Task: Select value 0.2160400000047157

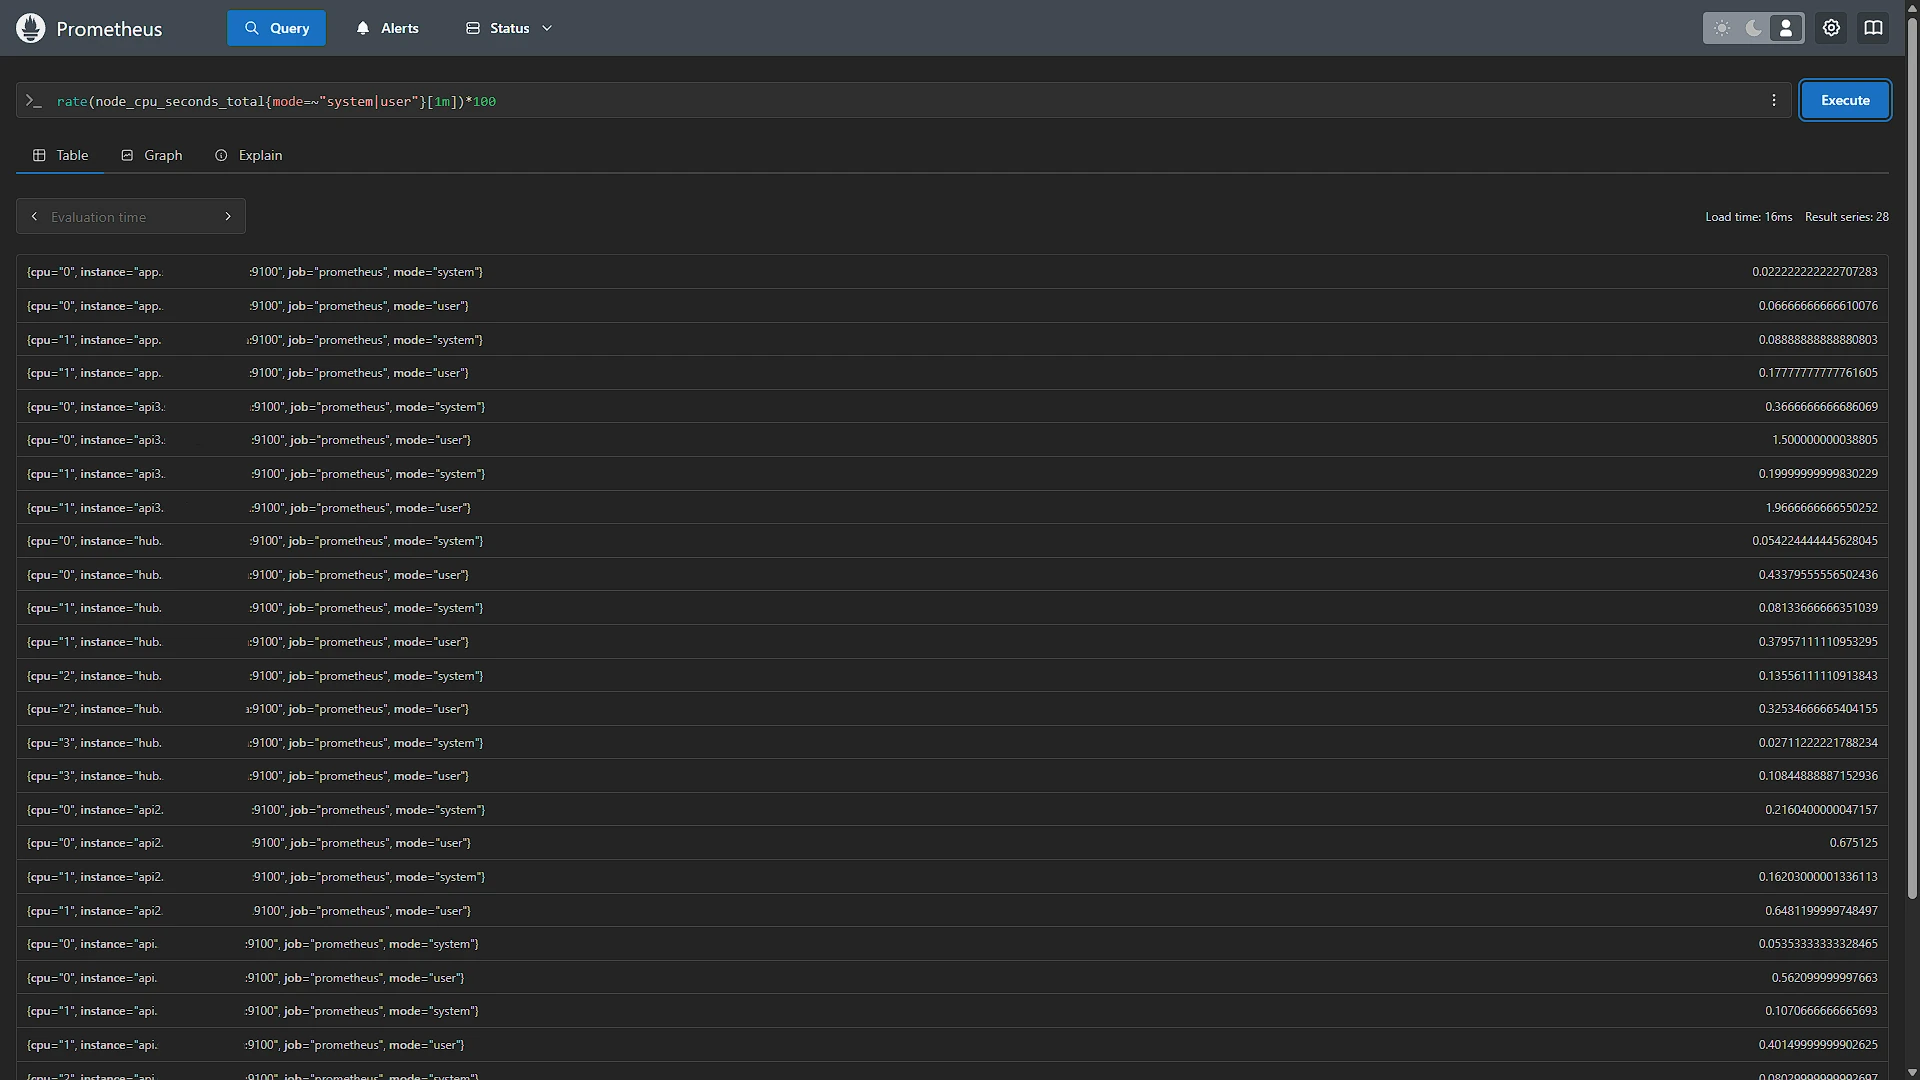Action: pos(1821,810)
